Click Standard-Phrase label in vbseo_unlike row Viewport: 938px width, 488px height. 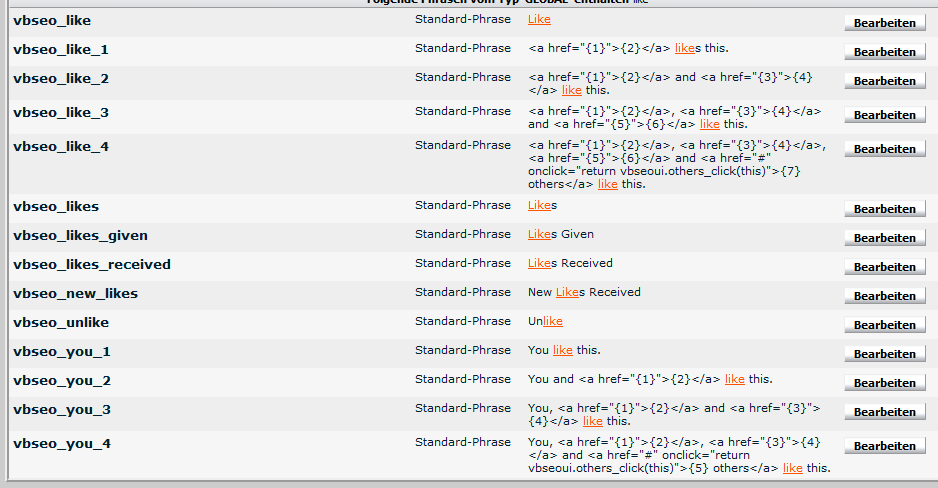463,321
